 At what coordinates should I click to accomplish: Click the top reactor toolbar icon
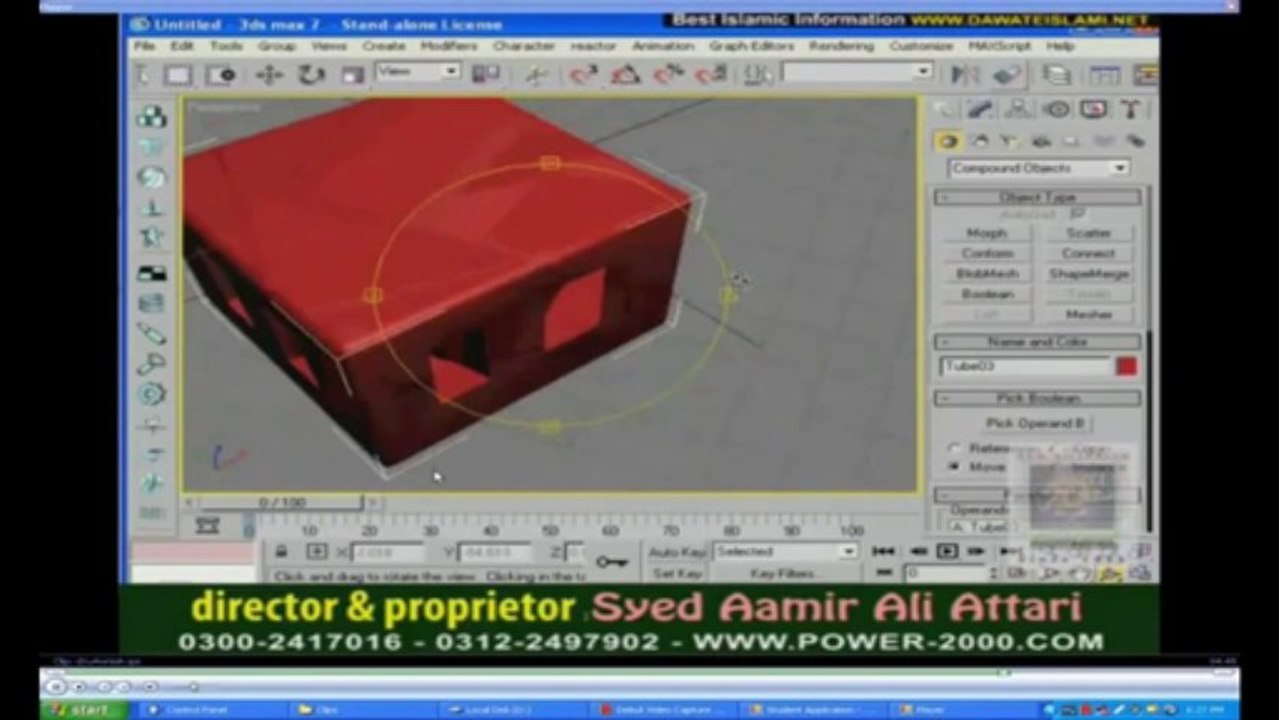click(152, 116)
